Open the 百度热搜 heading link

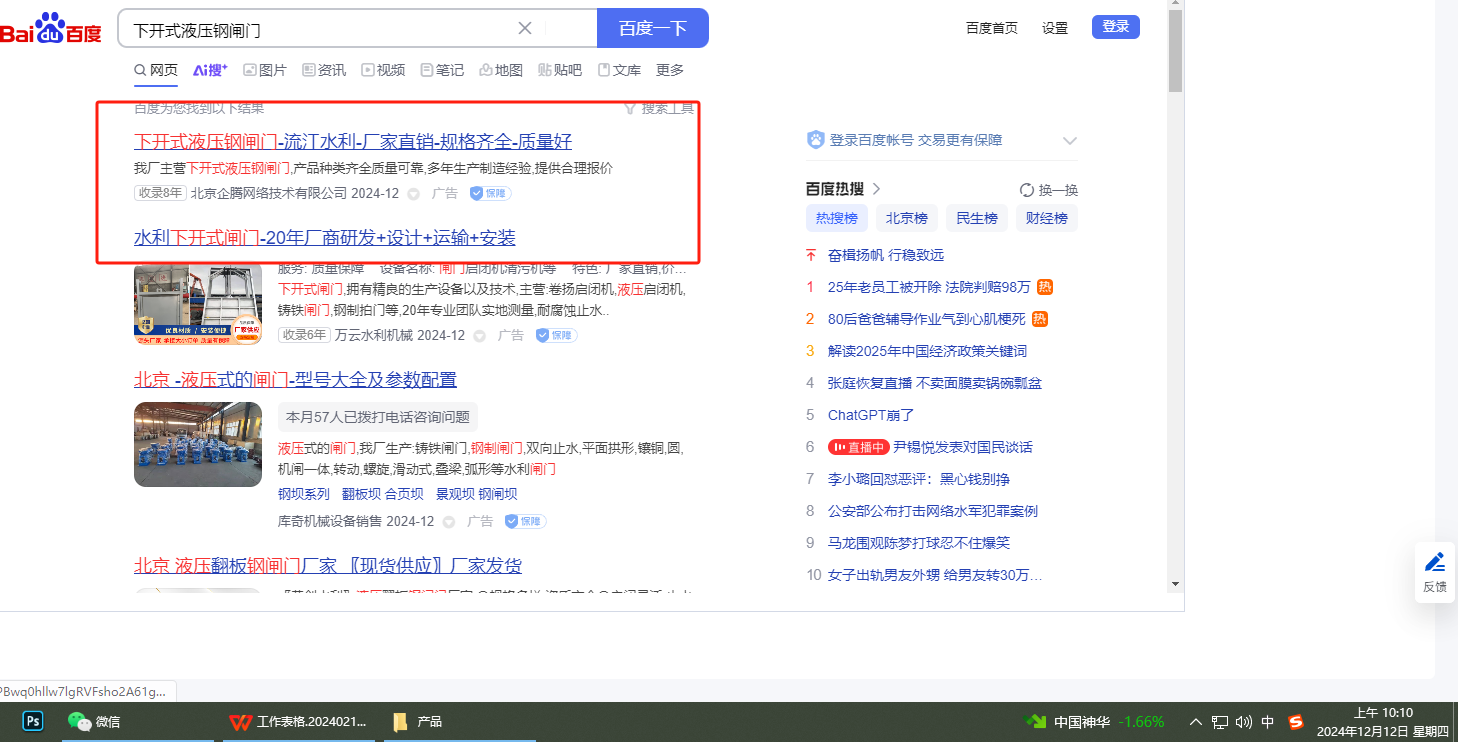click(843, 189)
